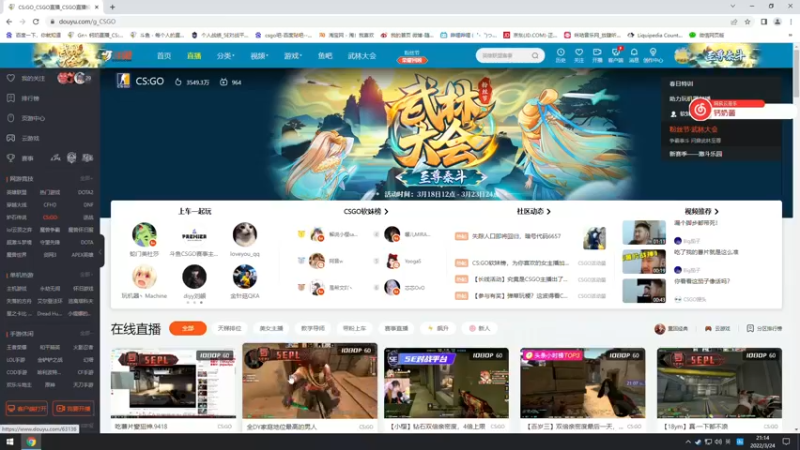Select the 新人 newcomer filter pill

[480, 328]
